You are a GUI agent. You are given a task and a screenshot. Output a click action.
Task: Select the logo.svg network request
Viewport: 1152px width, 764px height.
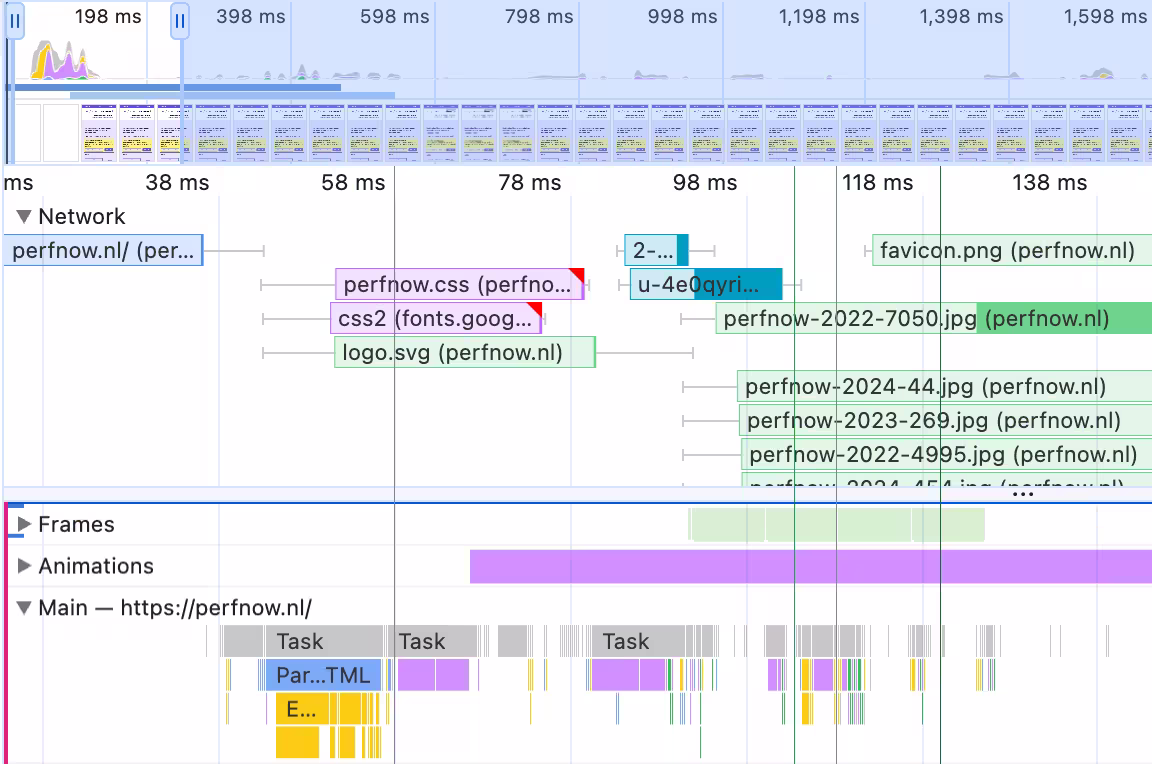coord(460,352)
